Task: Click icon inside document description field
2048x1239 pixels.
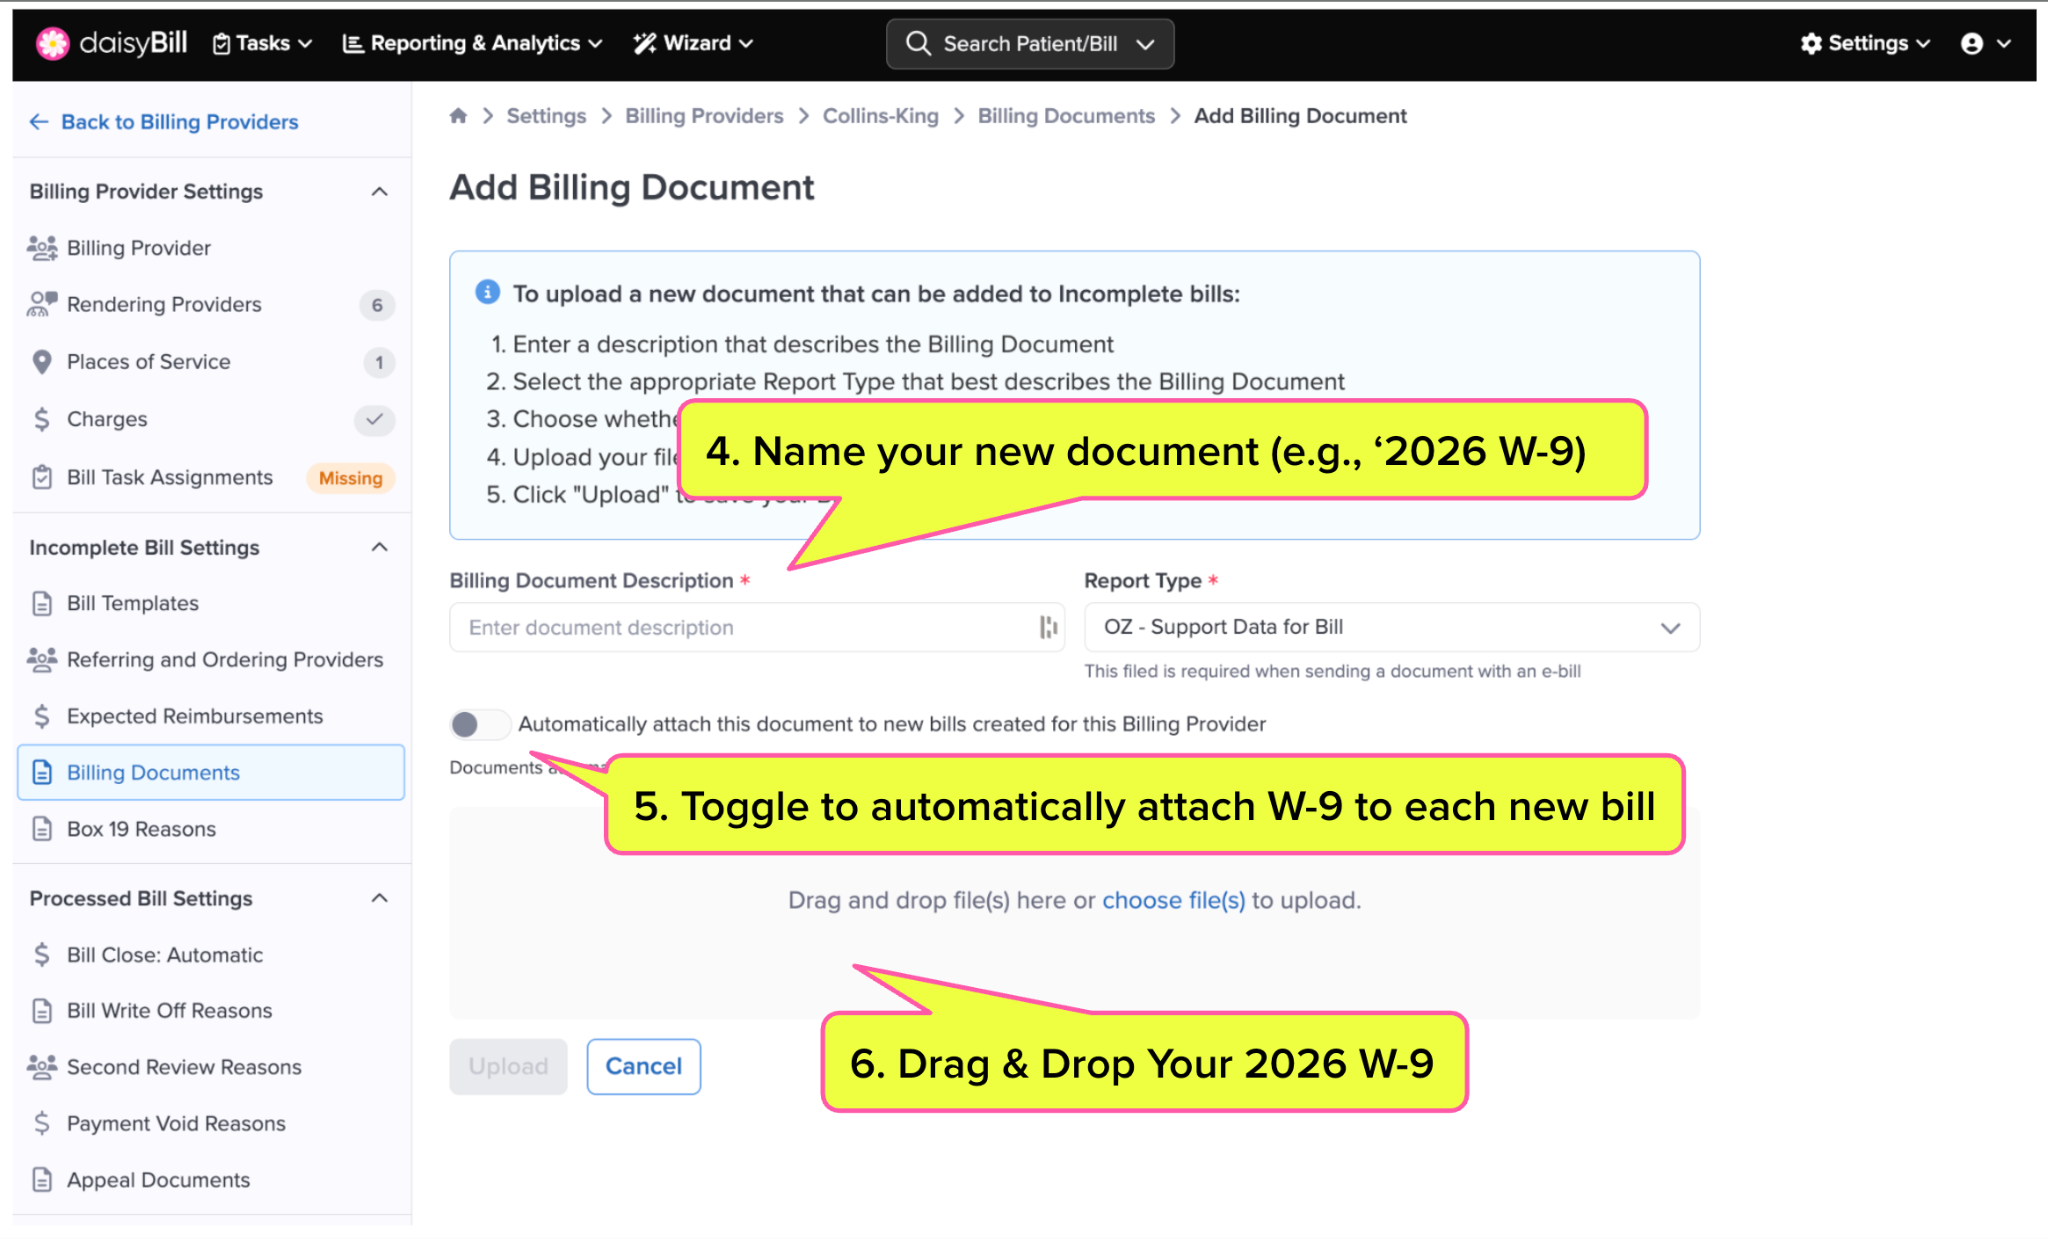Action: pyautogui.click(x=1047, y=627)
